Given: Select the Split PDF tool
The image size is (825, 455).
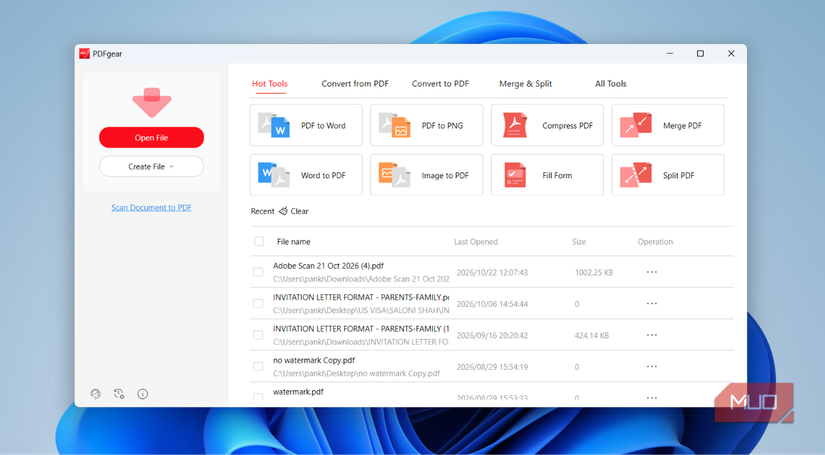Looking at the screenshot, I should pyautogui.click(x=668, y=175).
